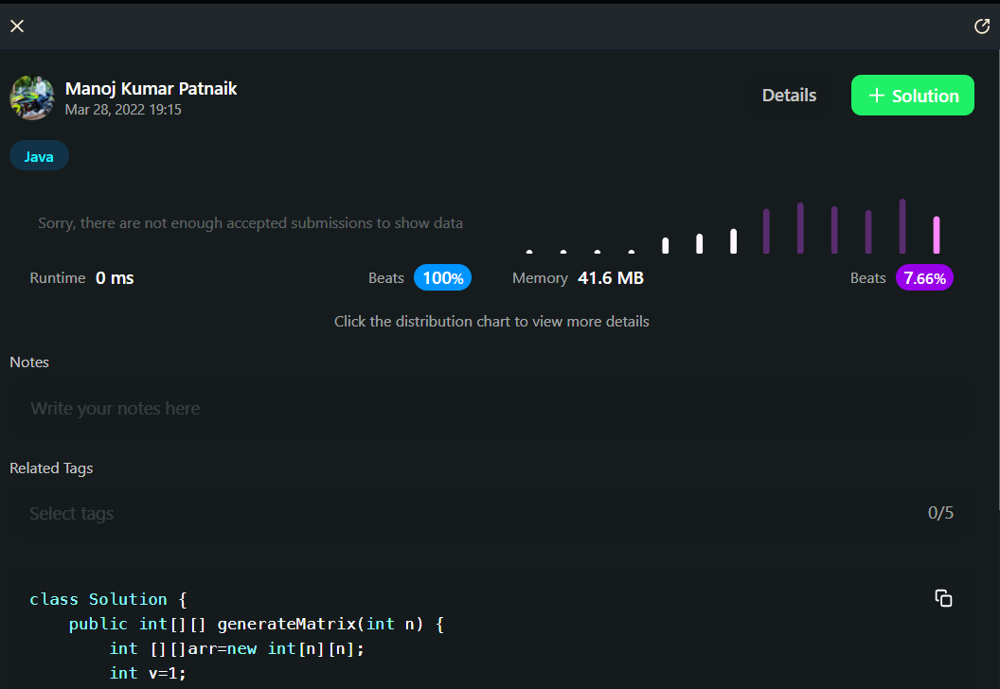Click Manoj Kumar Patnaik's profile avatar
Image resolution: width=1000 pixels, height=689 pixels.
pyautogui.click(x=32, y=97)
